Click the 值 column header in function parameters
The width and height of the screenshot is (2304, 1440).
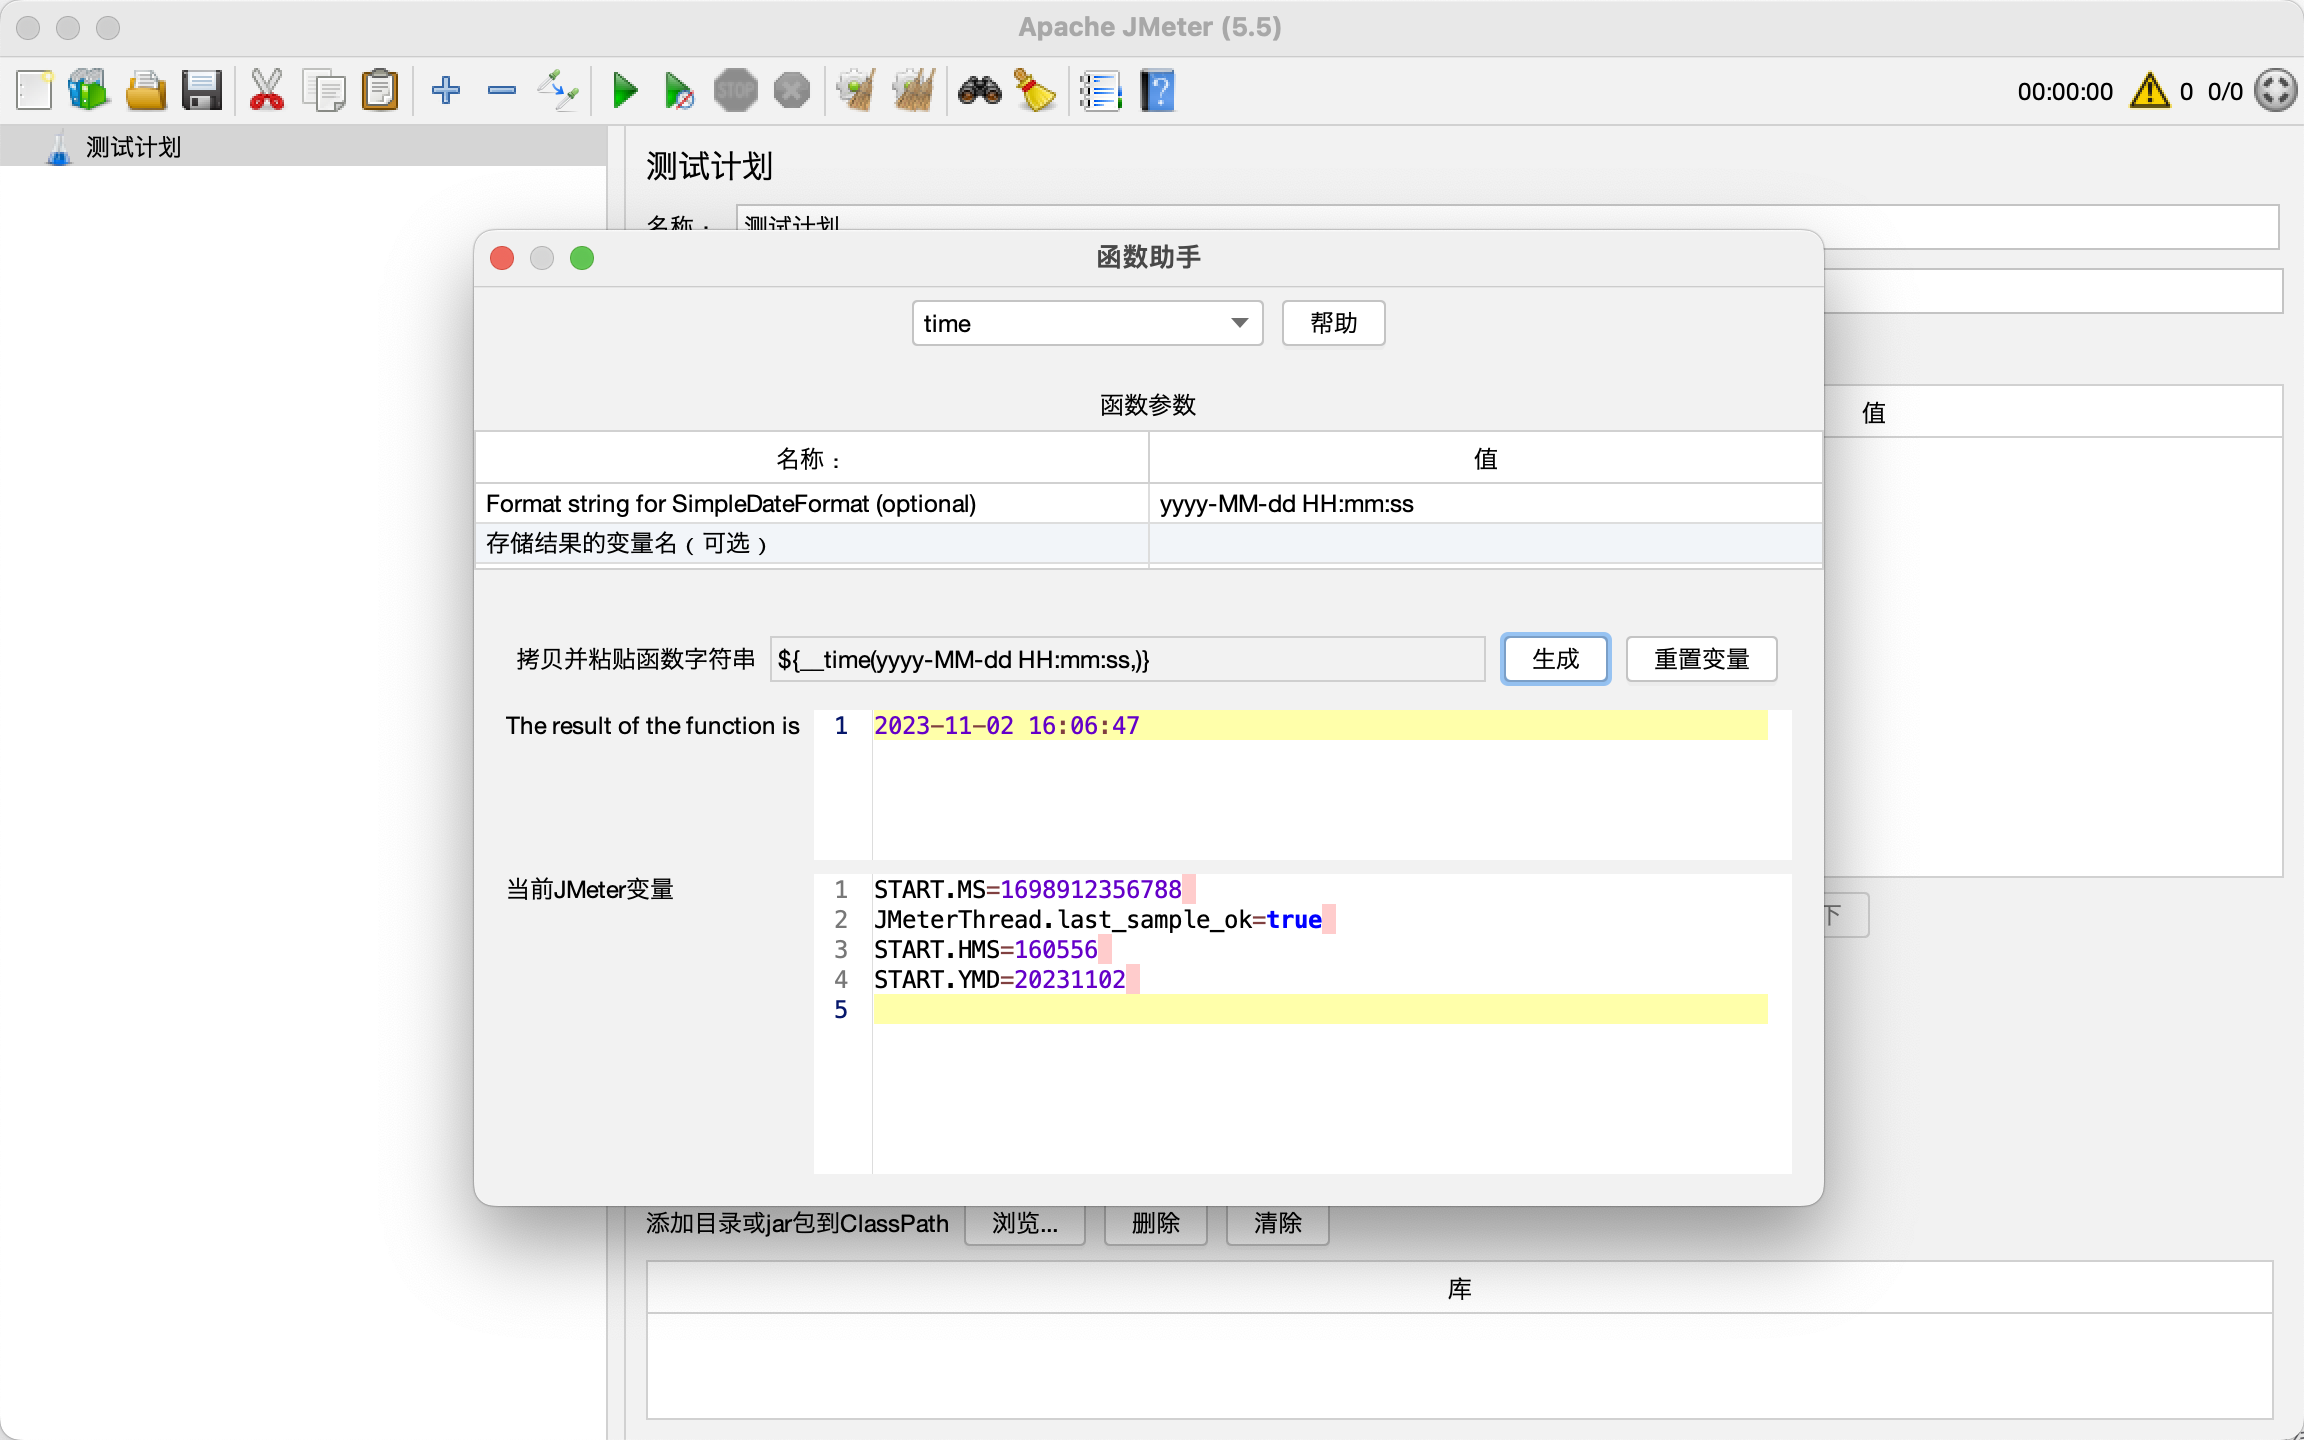pos(1485,458)
